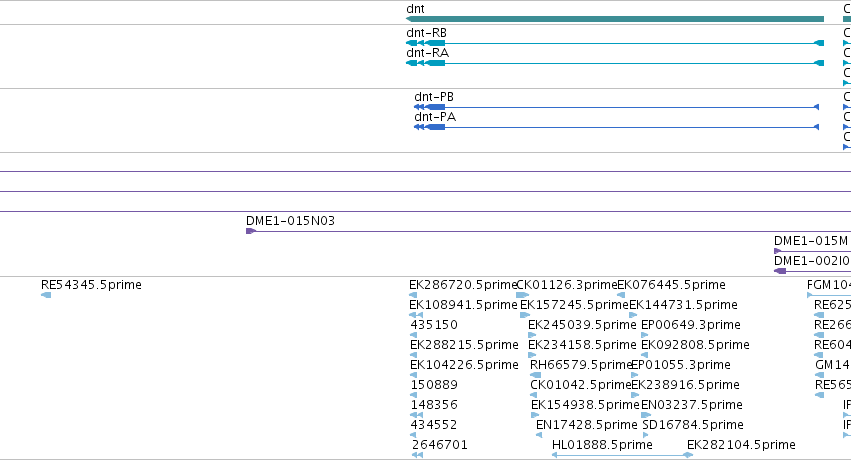Screen dimensions: 851x460
Task: Select the RE54345.5prime EST arrow
Action: coord(46,295)
